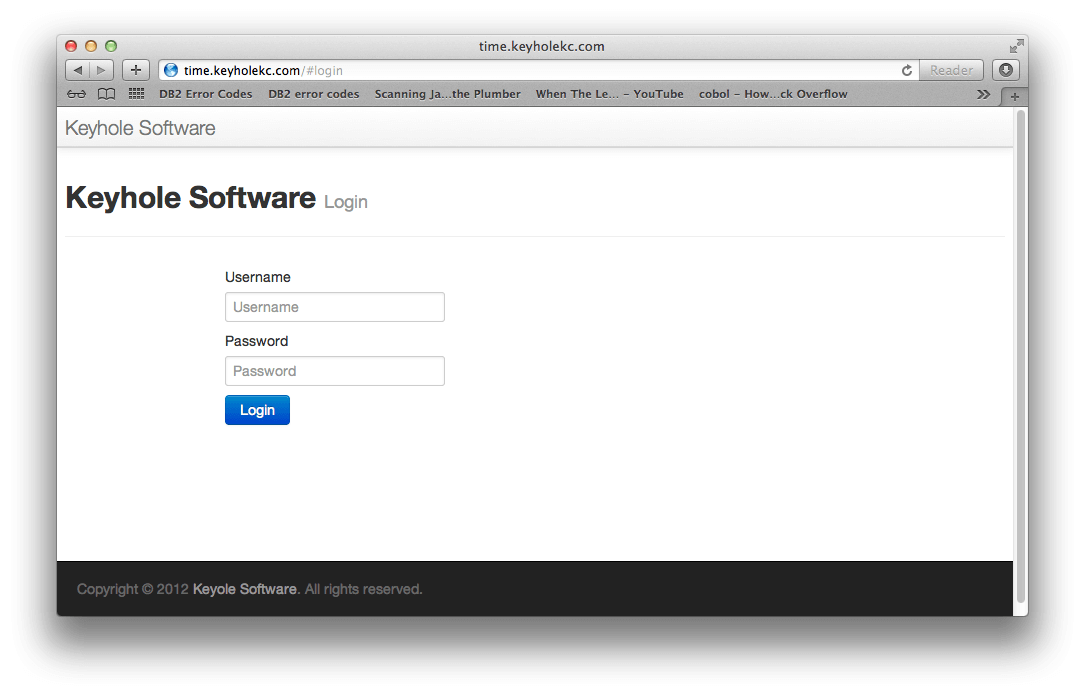The height and width of the screenshot is (695, 1085).
Task: Show Top Sites grid icon
Action: click(x=136, y=94)
